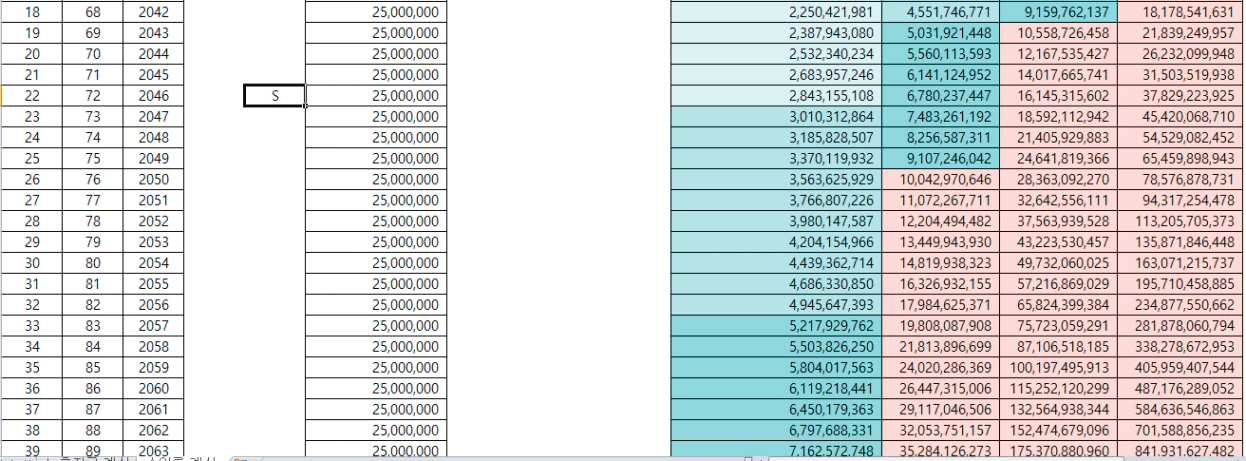Click the cell showing 18,178,541,631

(x=1181, y=12)
